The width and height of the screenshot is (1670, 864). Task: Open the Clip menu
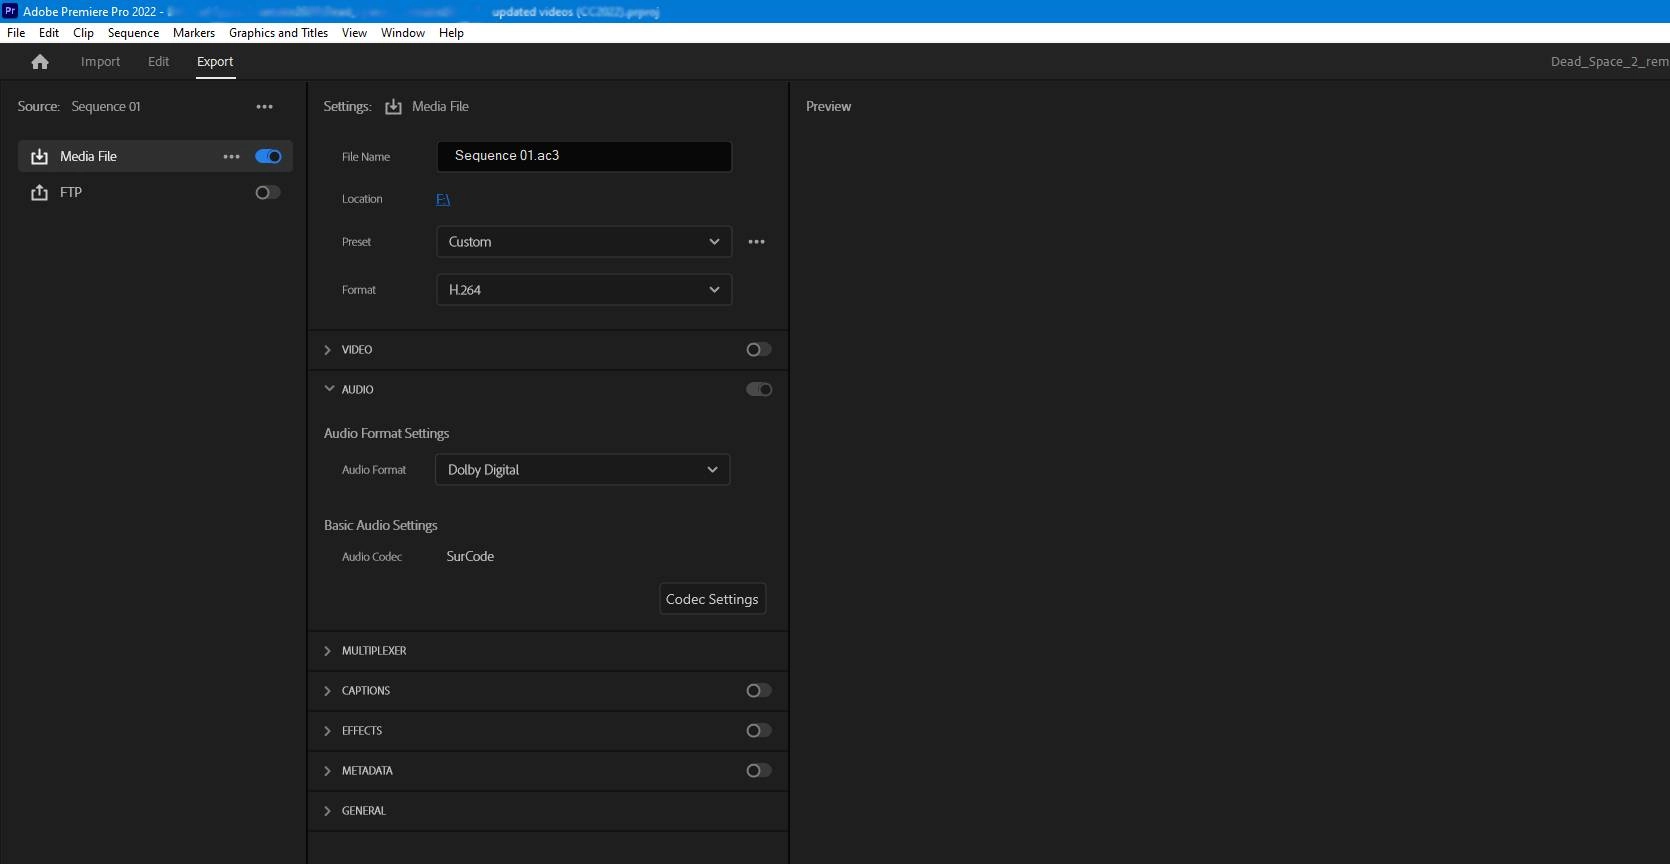point(84,33)
